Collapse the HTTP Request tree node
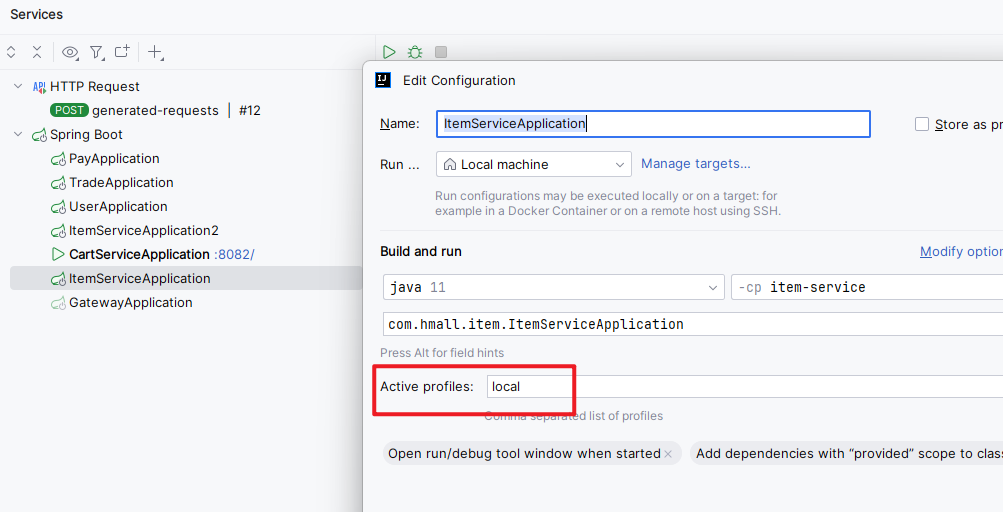Image resolution: width=1003 pixels, height=512 pixels. coord(18,86)
